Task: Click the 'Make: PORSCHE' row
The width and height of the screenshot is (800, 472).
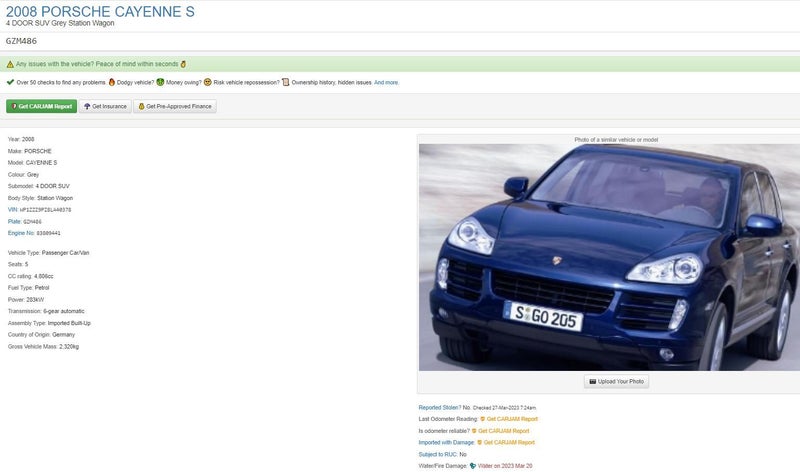Action: [30, 151]
